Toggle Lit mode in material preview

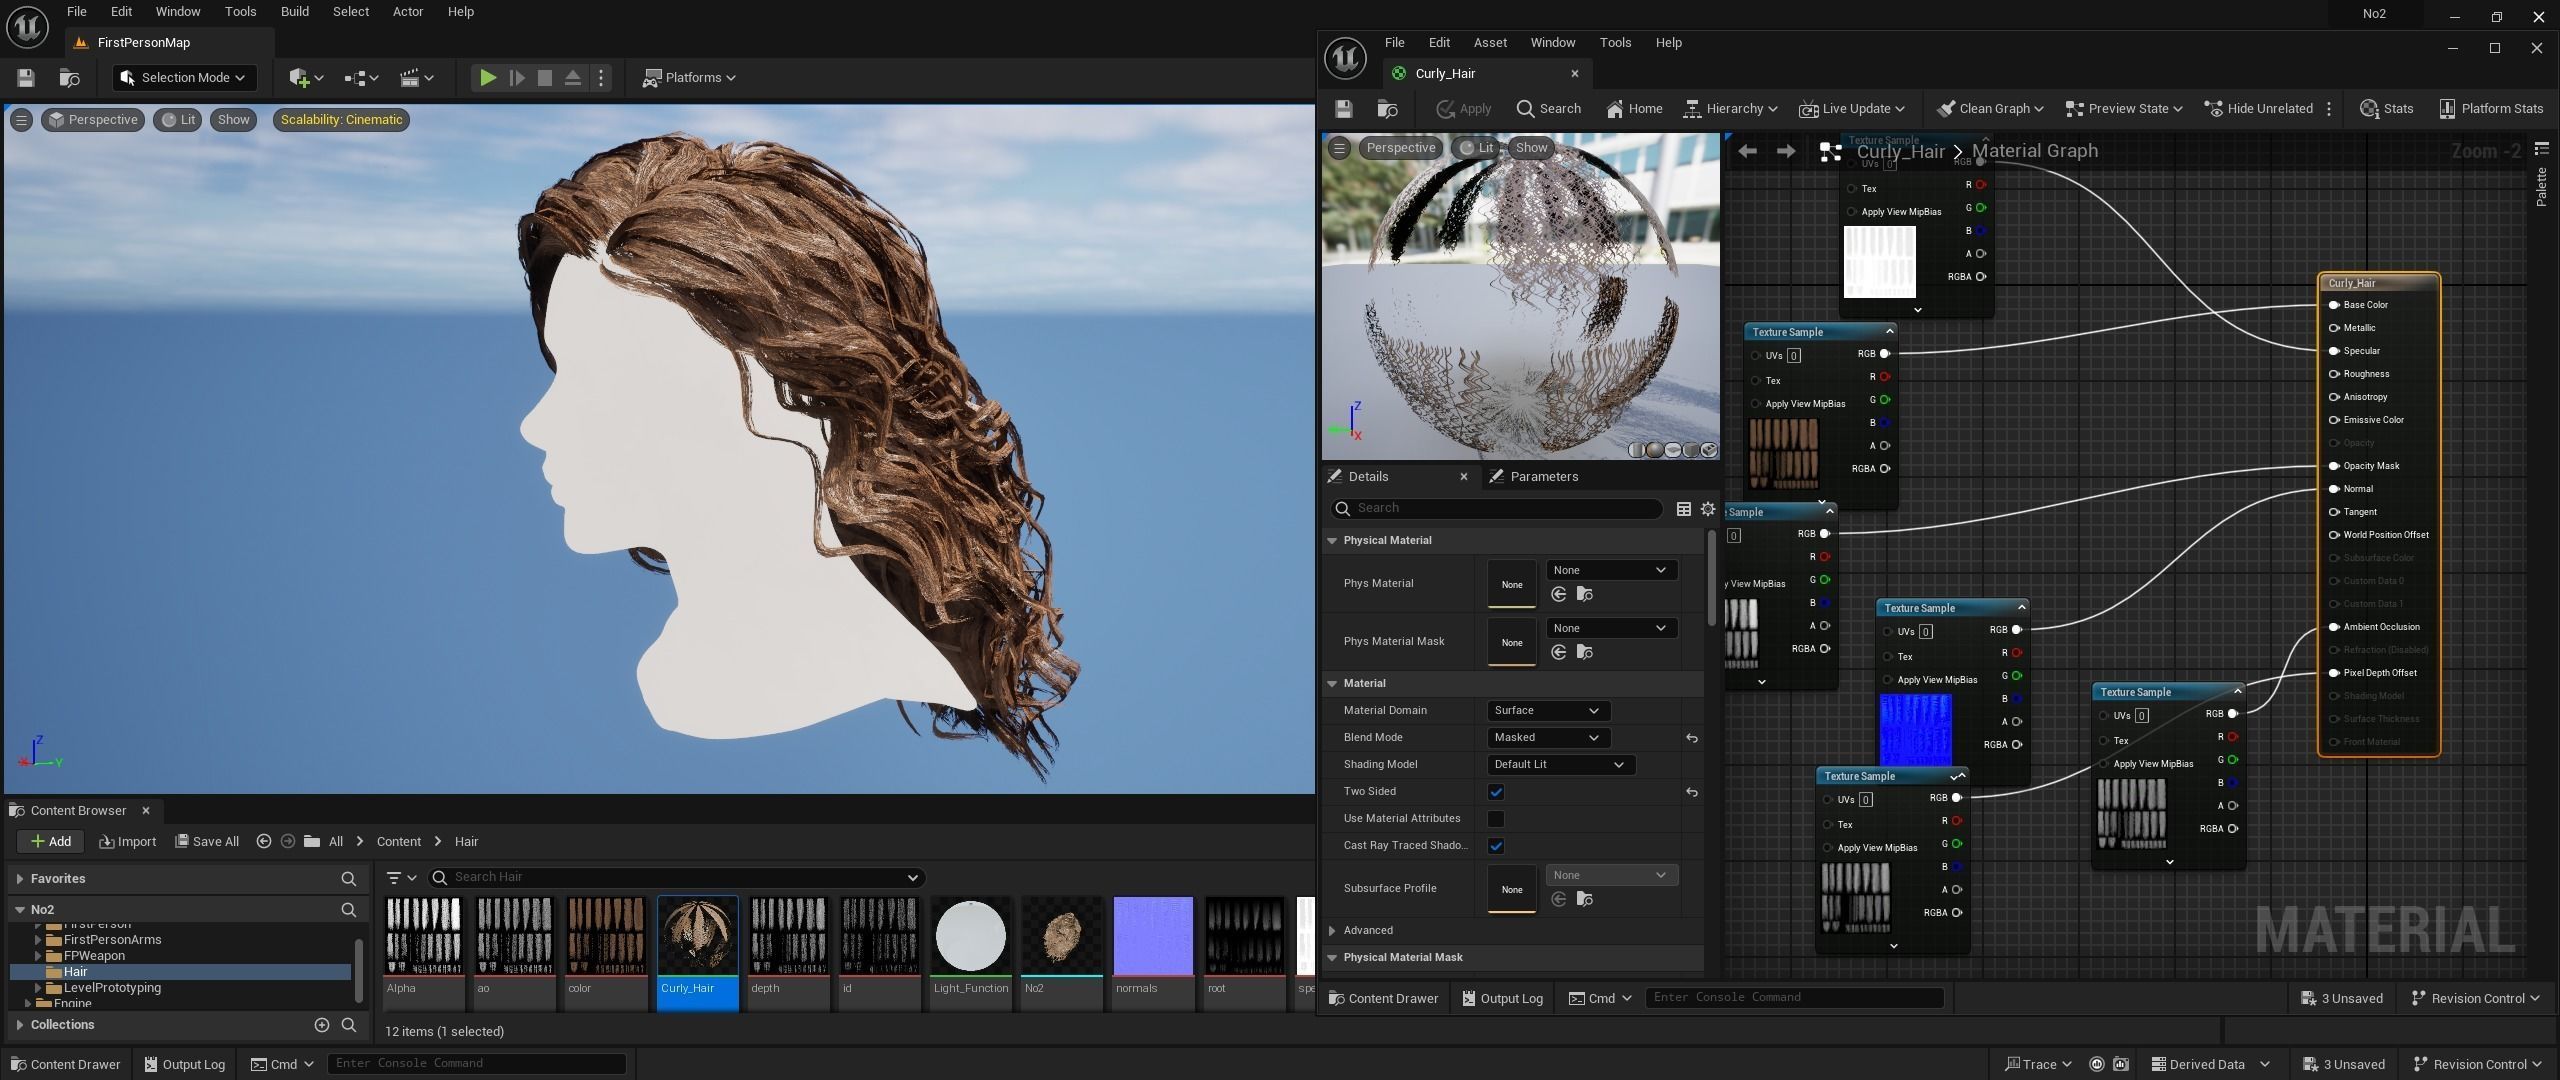point(1477,148)
